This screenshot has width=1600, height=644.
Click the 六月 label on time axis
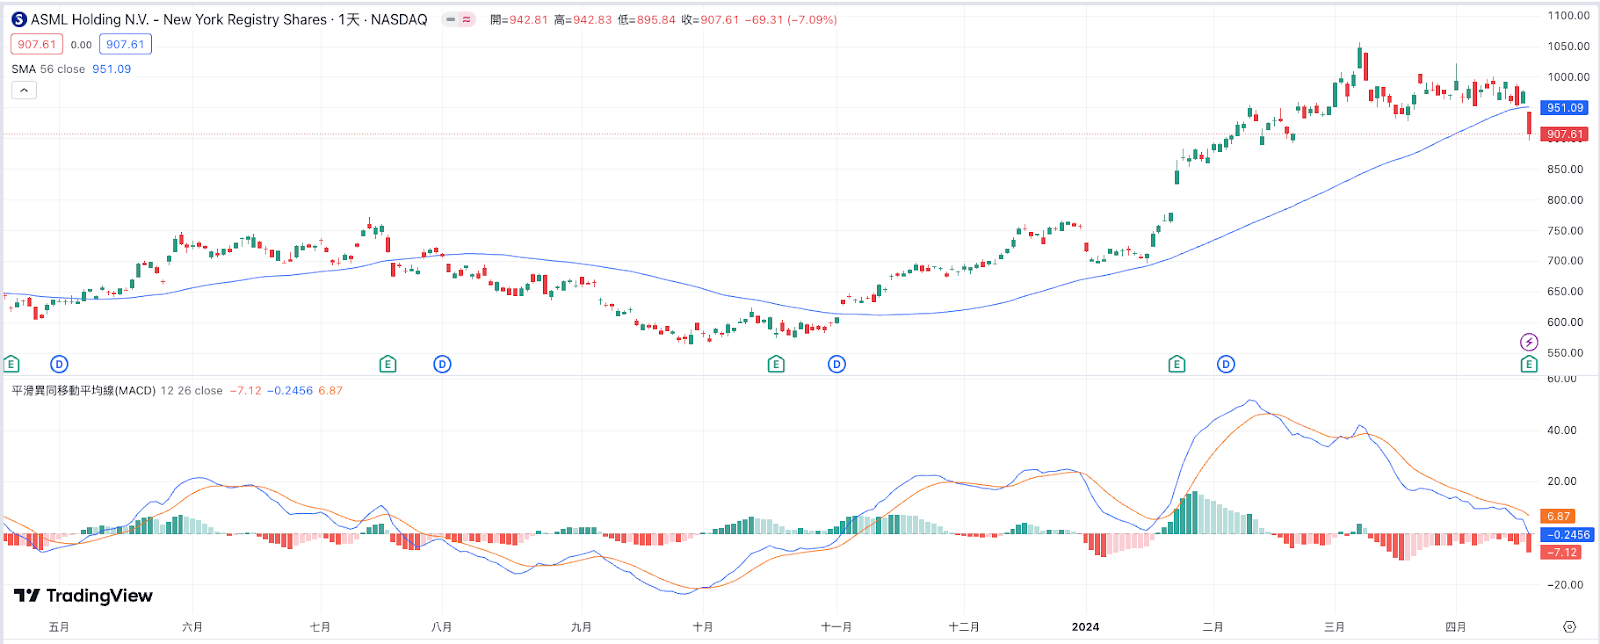(x=193, y=627)
